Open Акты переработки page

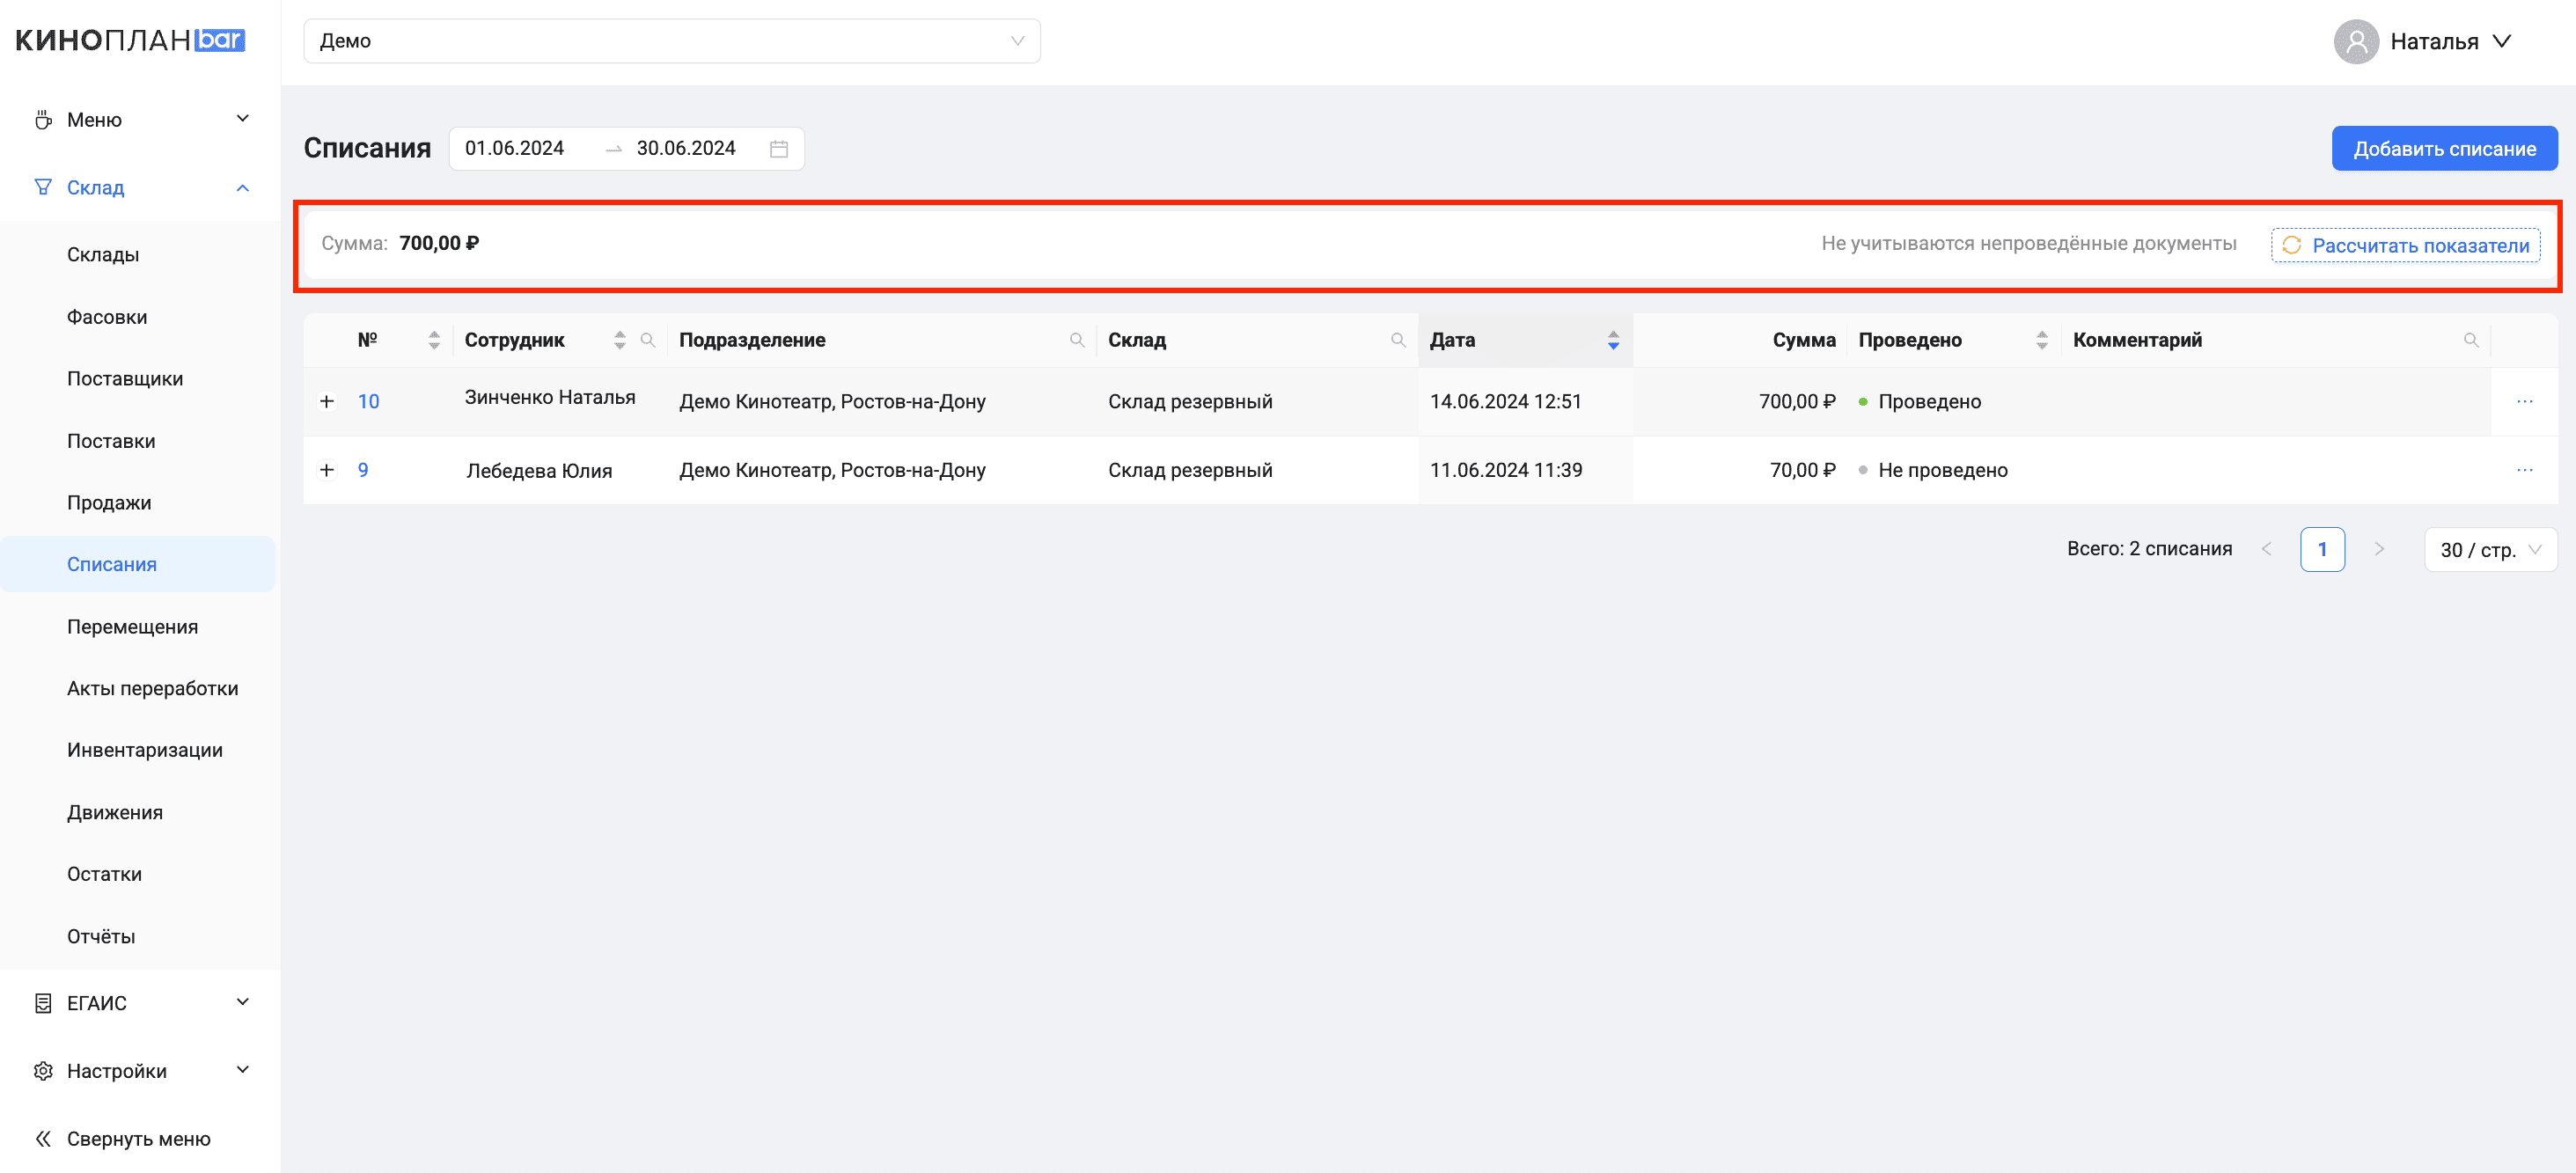pyautogui.click(x=153, y=688)
